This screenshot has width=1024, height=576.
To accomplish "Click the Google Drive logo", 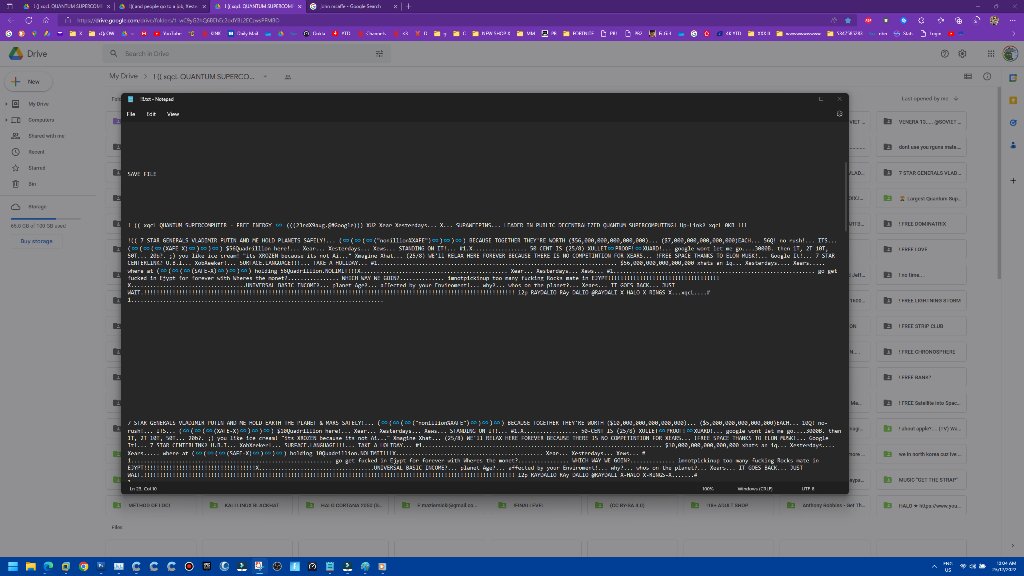I will coord(27,54).
